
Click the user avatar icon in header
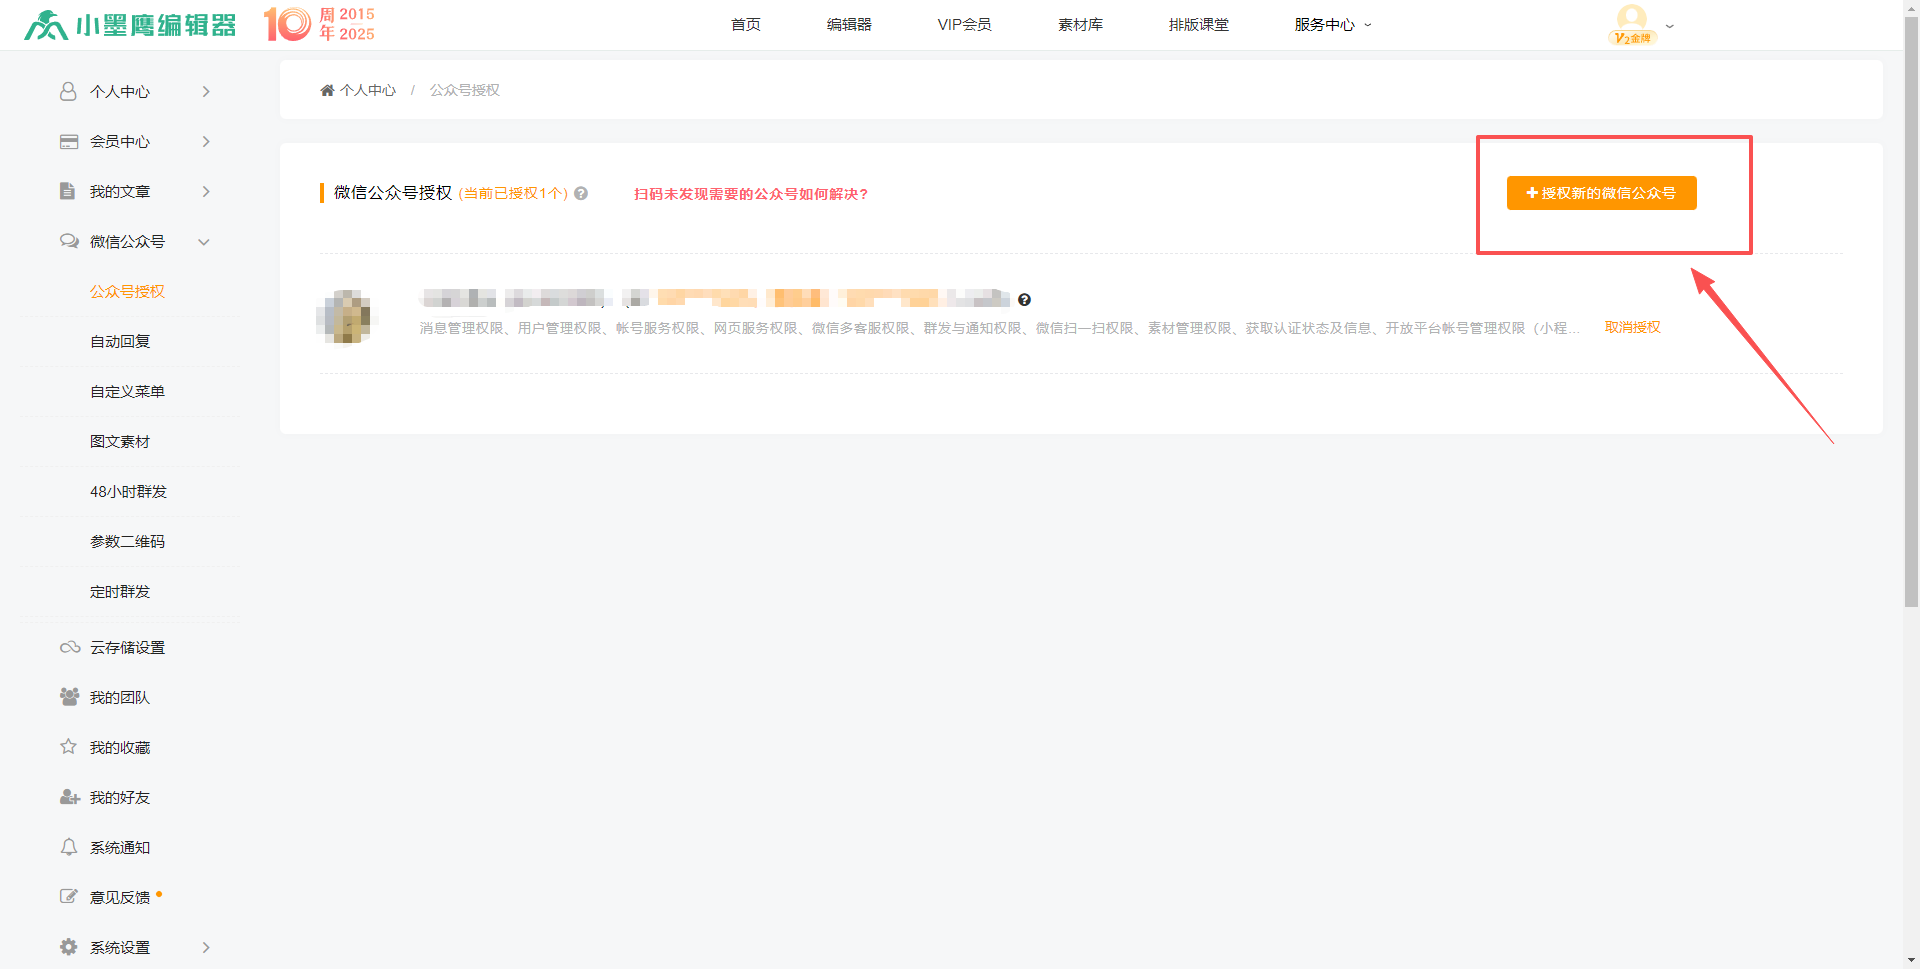(1632, 22)
